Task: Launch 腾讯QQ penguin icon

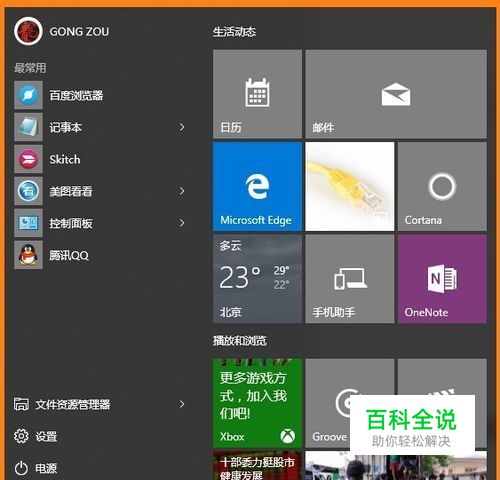Action: coord(28,255)
